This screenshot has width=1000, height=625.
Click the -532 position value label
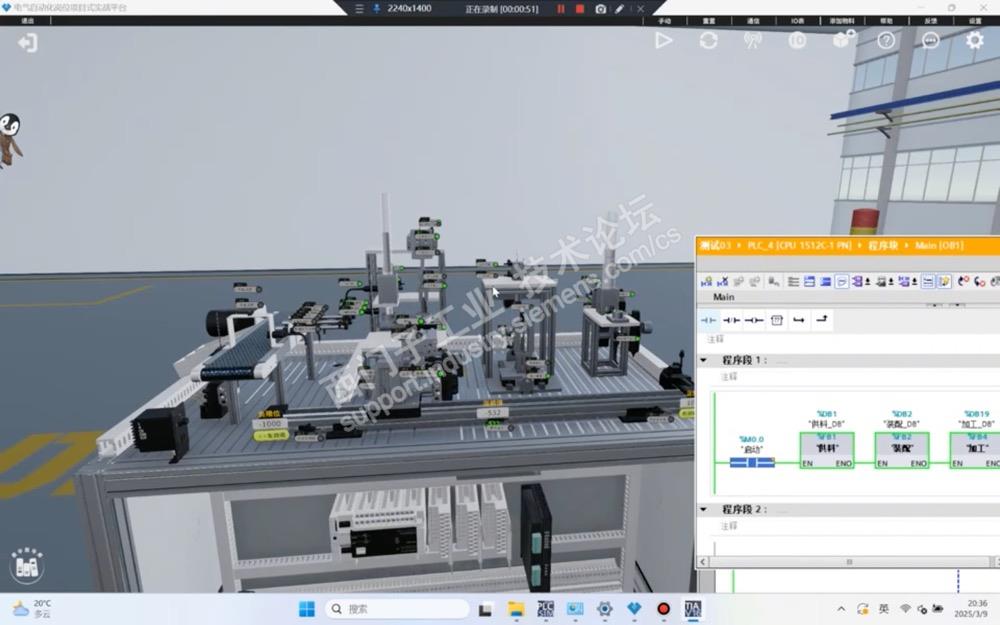point(494,413)
